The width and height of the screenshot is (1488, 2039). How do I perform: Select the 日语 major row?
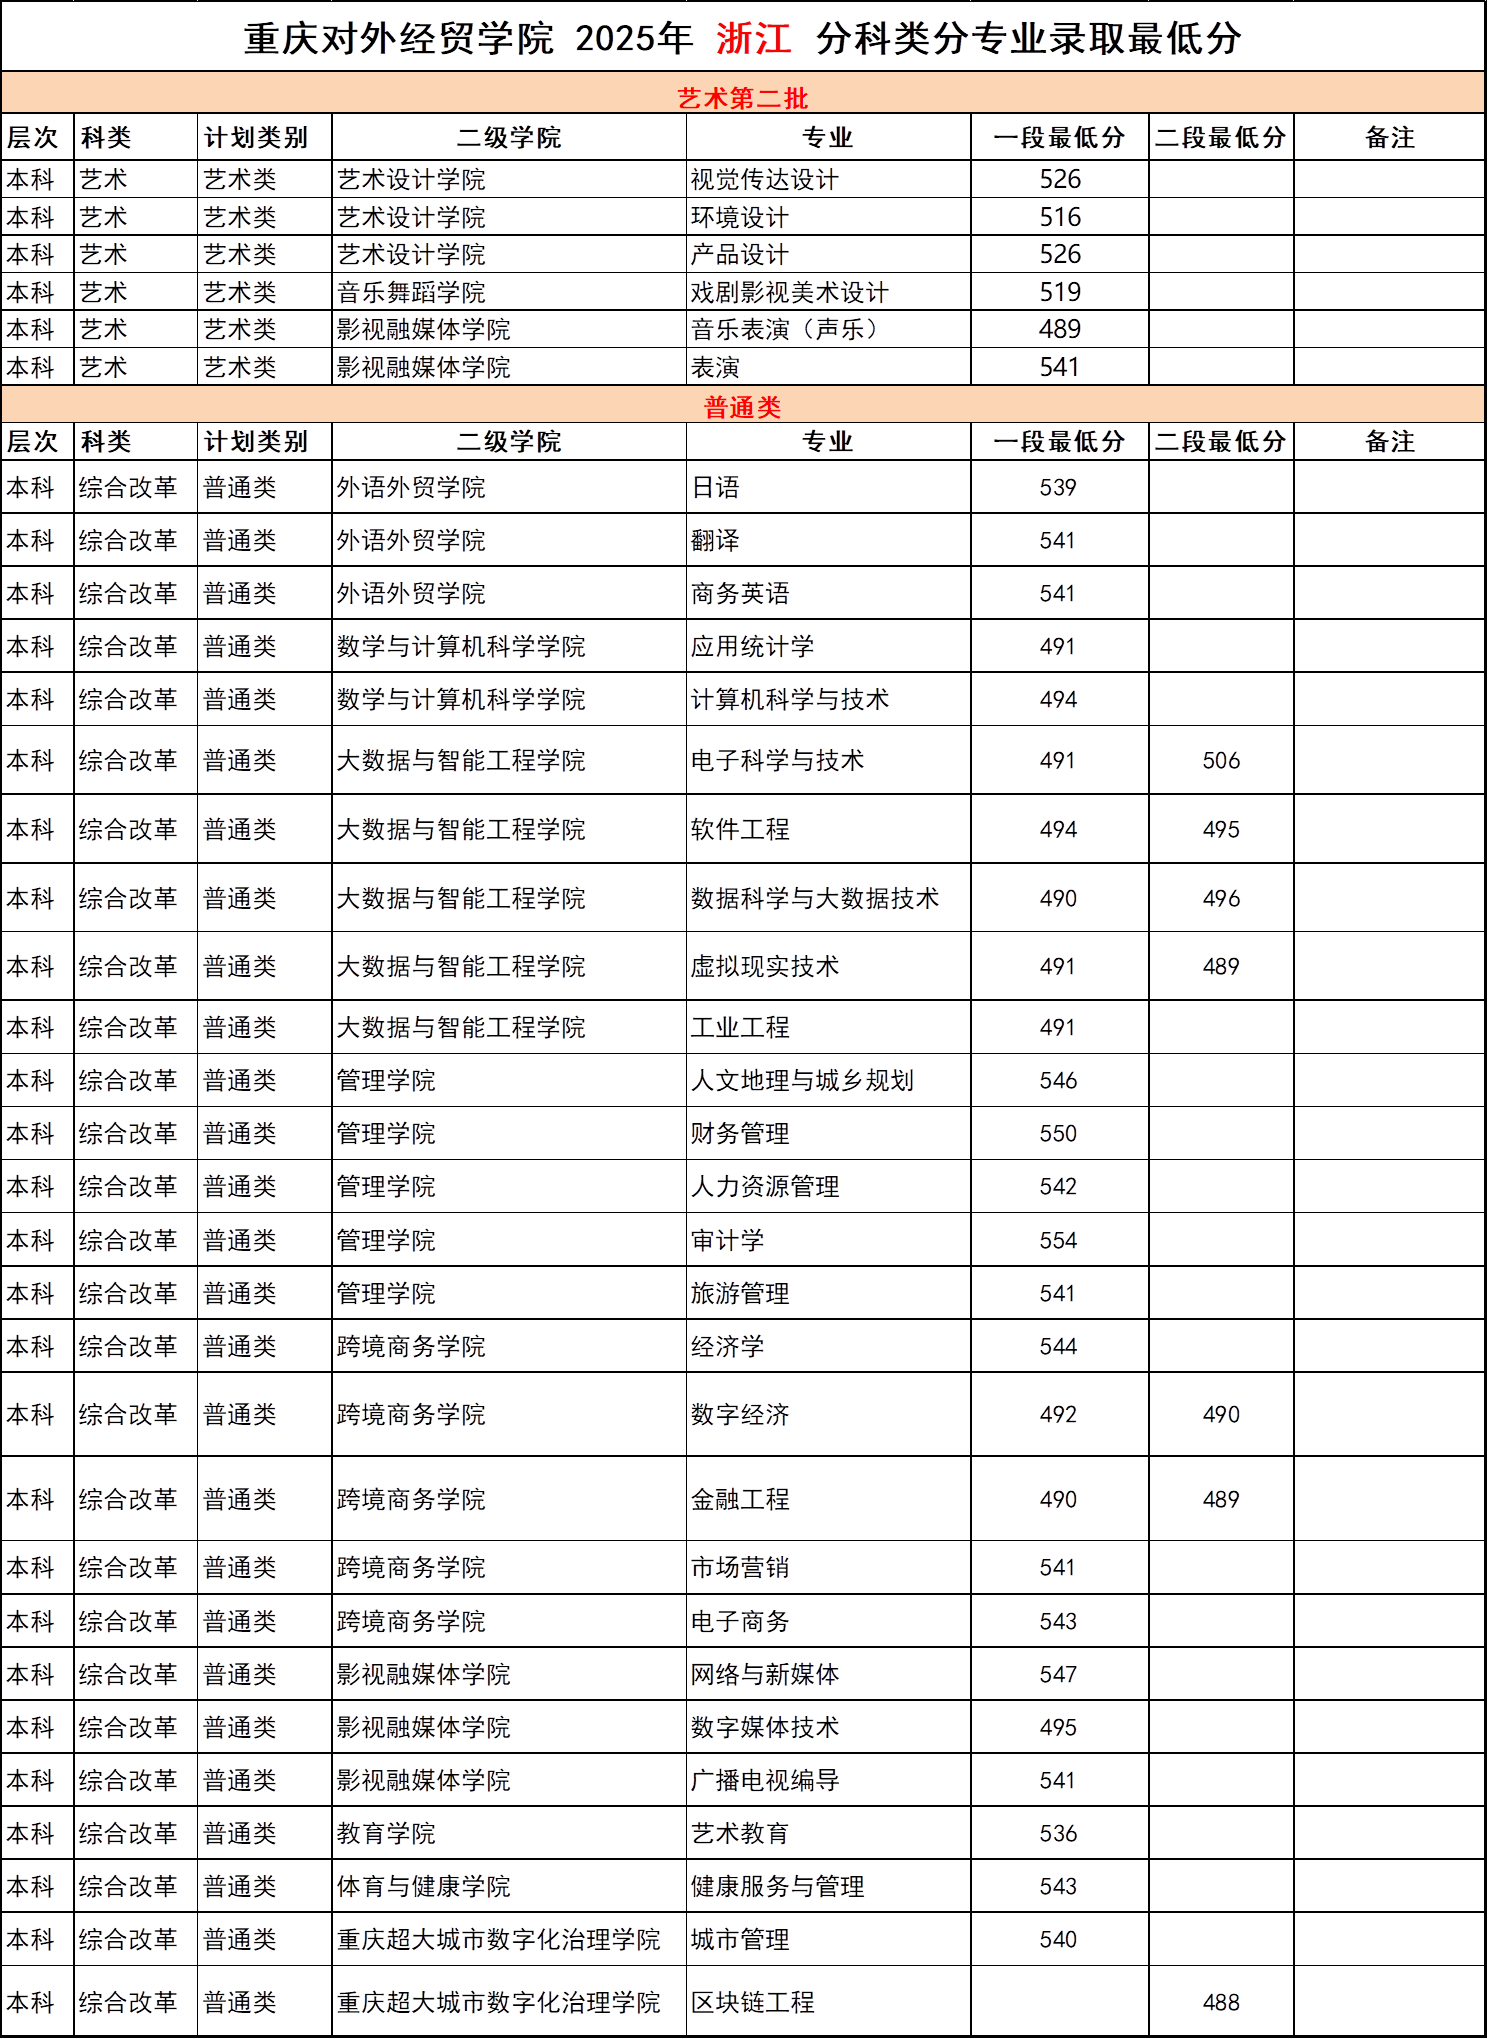point(715,488)
